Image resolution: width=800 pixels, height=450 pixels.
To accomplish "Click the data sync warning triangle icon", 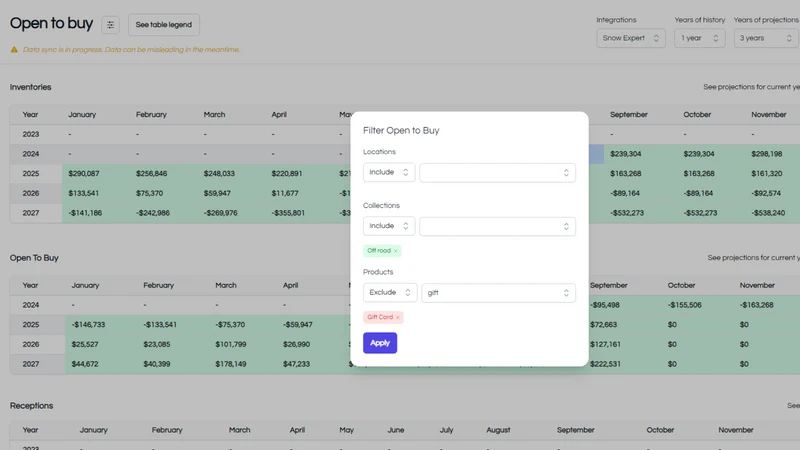I will (x=14, y=49).
